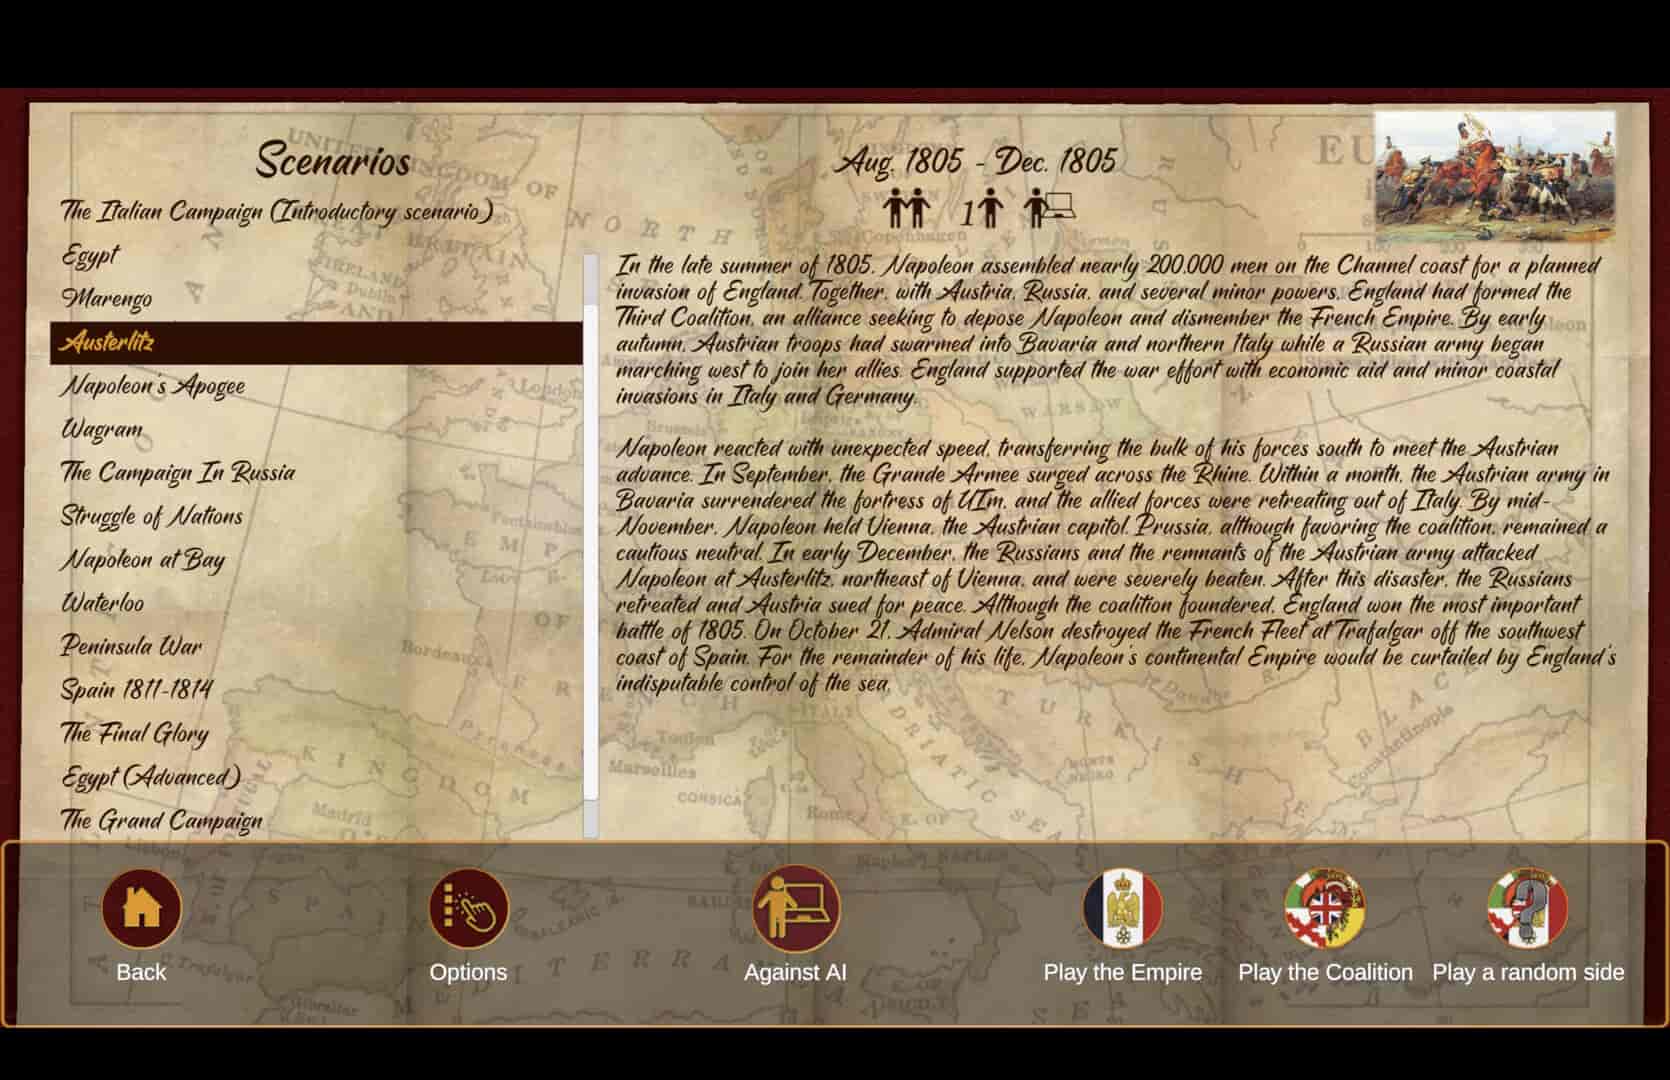1670x1080 pixels.
Task: Open the battle painting thumbnail
Action: click(1494, 176)
